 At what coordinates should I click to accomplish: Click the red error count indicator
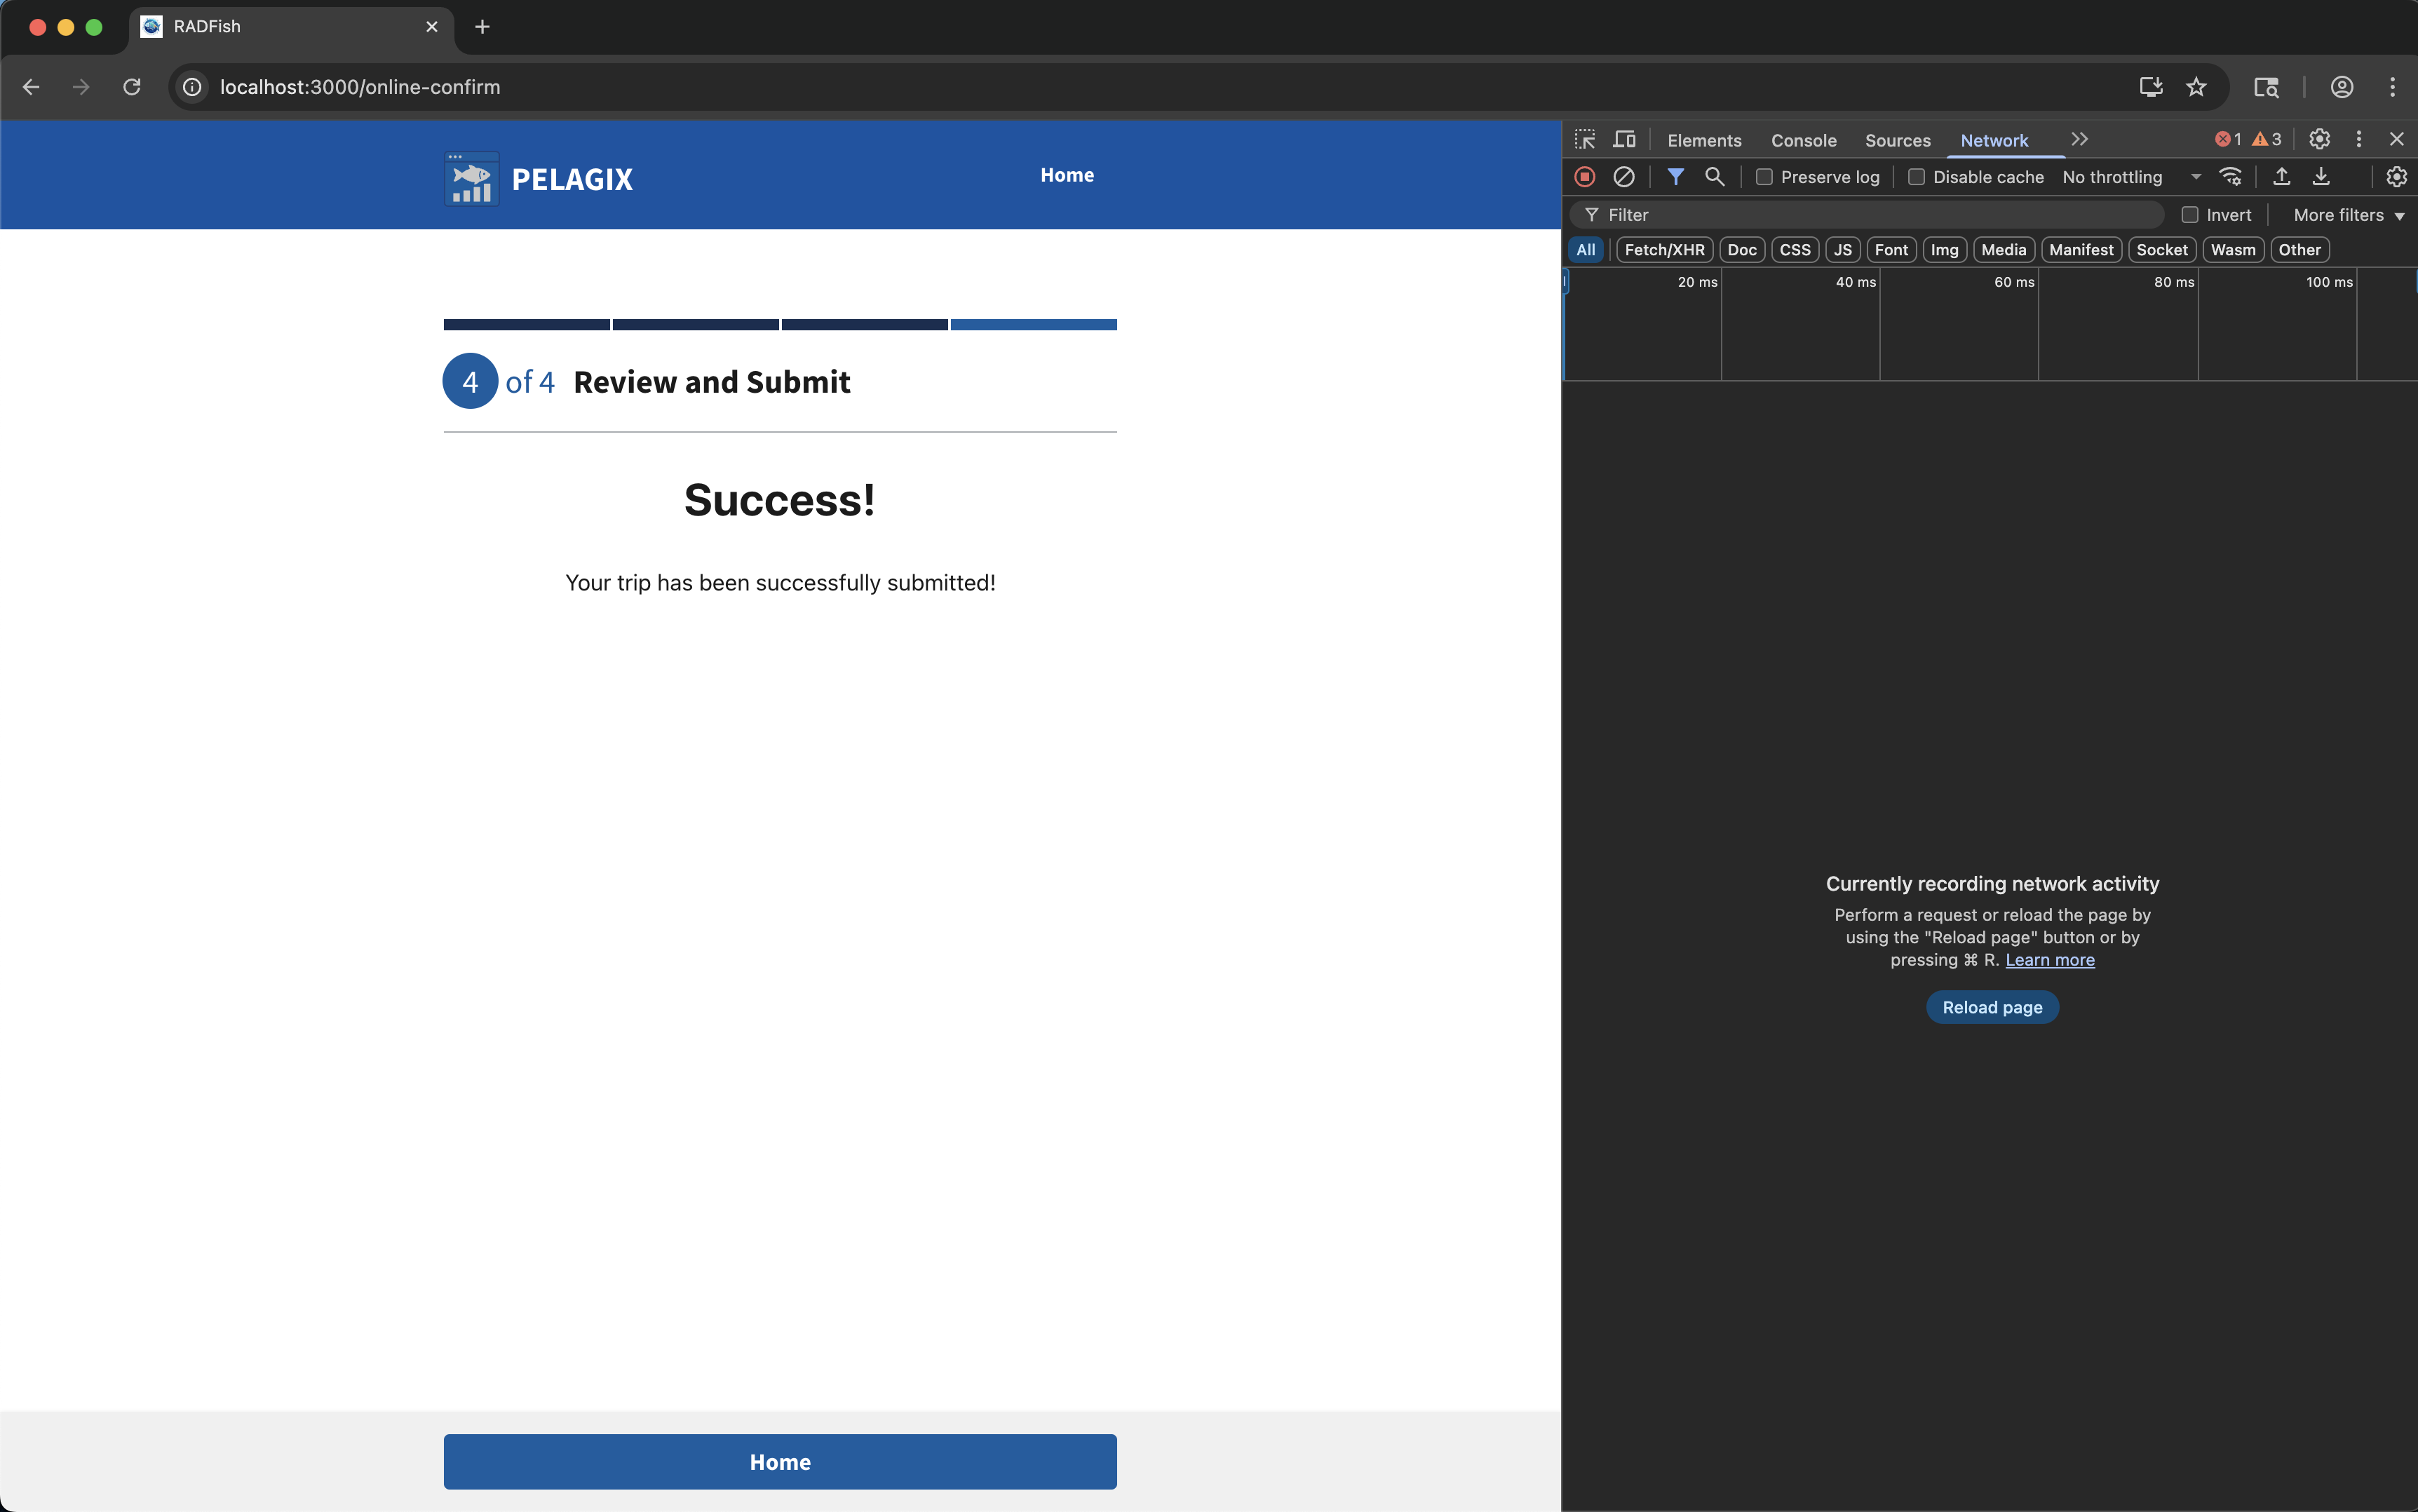2228,139
